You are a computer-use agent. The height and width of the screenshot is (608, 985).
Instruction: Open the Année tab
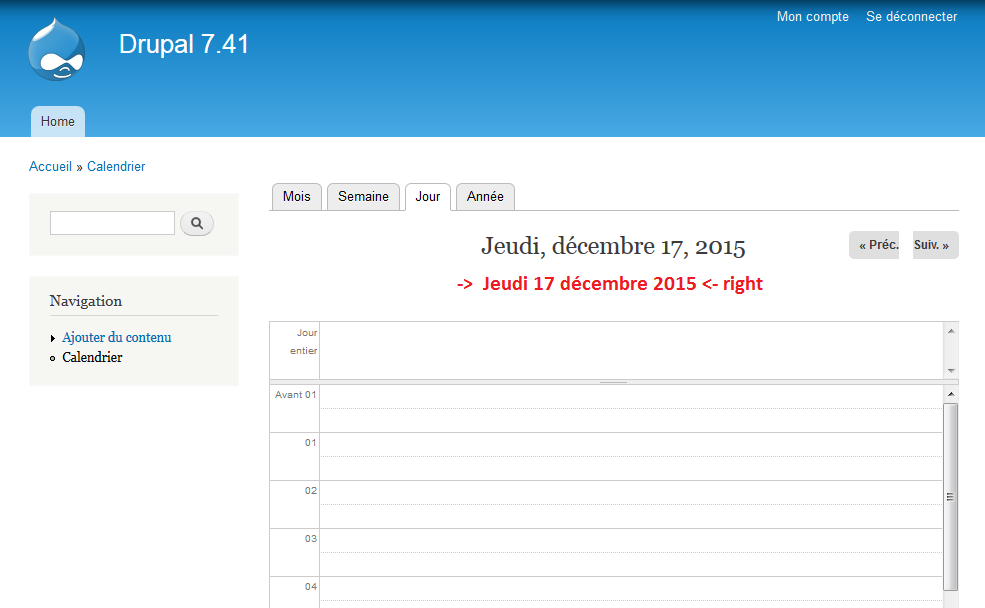[x=485, y=197]
